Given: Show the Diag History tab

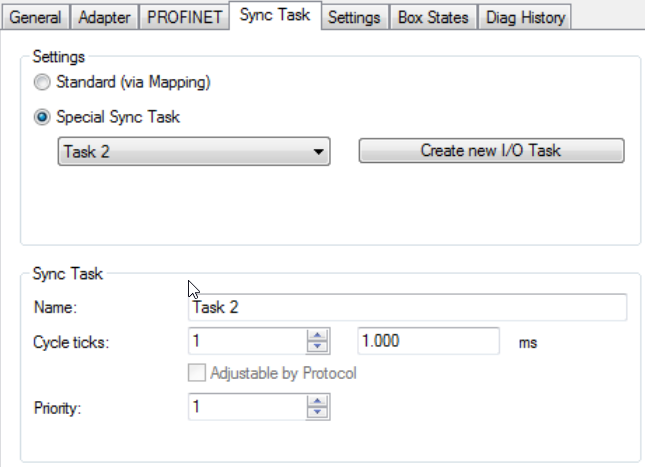Looking at the screenshot, I should click(525, 17).
